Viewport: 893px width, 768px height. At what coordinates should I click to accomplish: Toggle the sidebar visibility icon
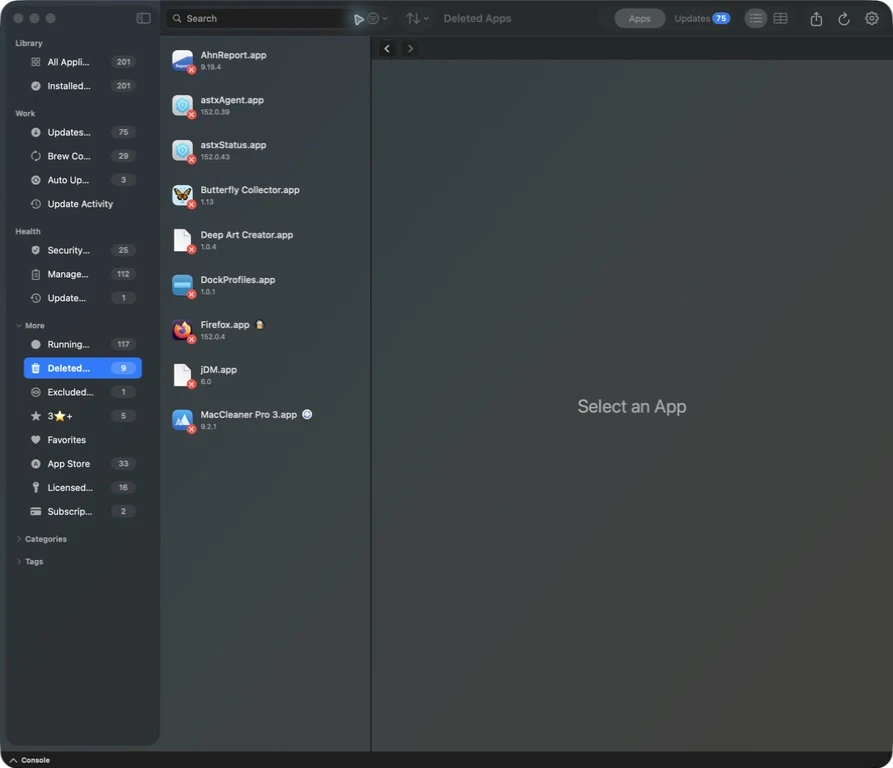point(144,18)
